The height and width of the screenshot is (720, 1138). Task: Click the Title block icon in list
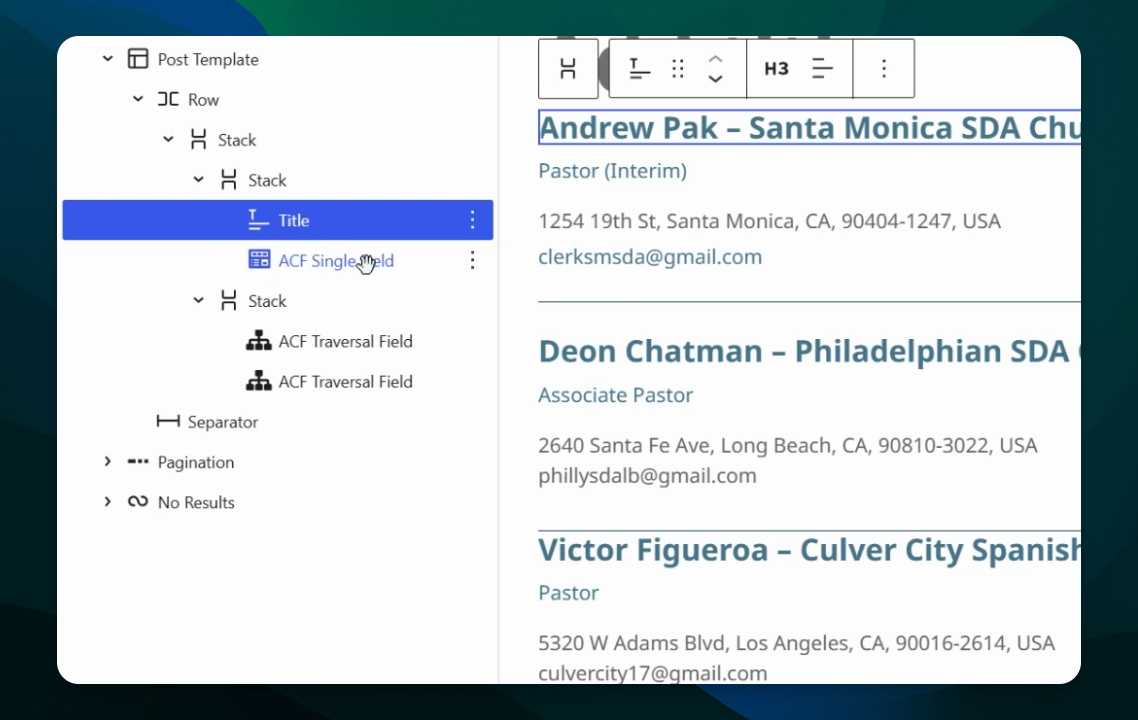(258, 220)
